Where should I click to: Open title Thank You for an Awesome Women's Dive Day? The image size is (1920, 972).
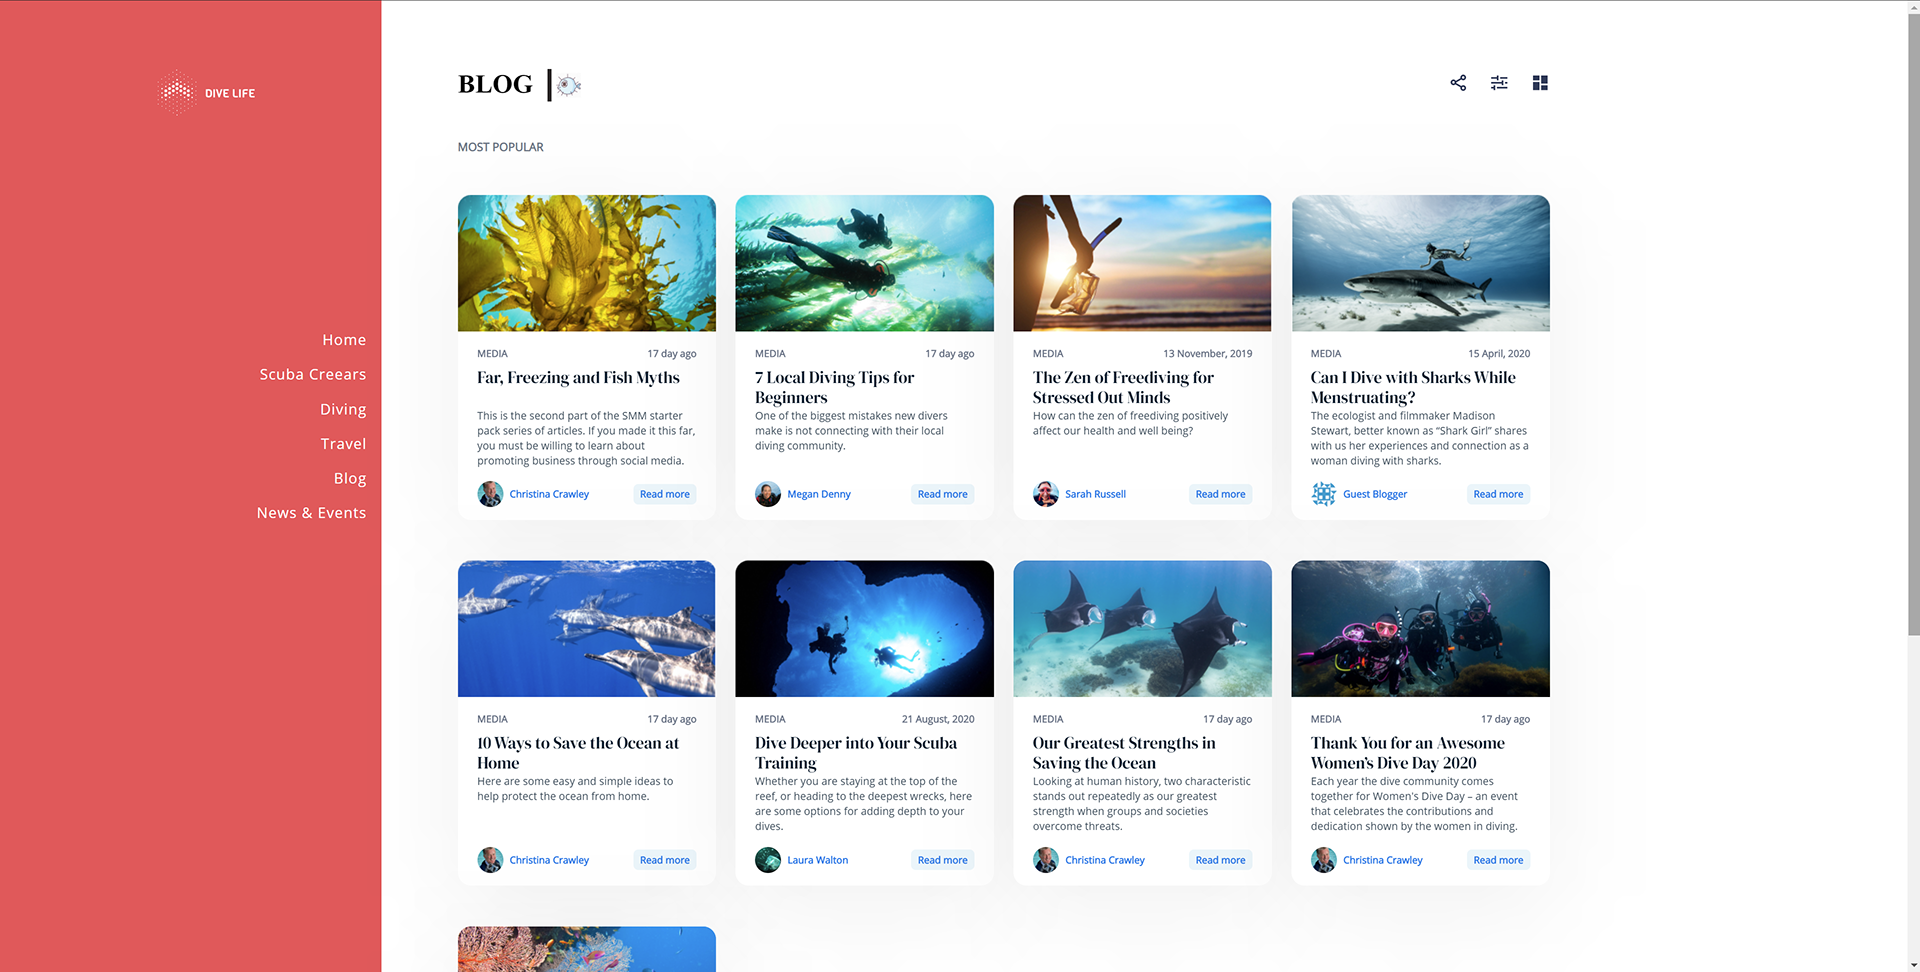point(1408,753)
